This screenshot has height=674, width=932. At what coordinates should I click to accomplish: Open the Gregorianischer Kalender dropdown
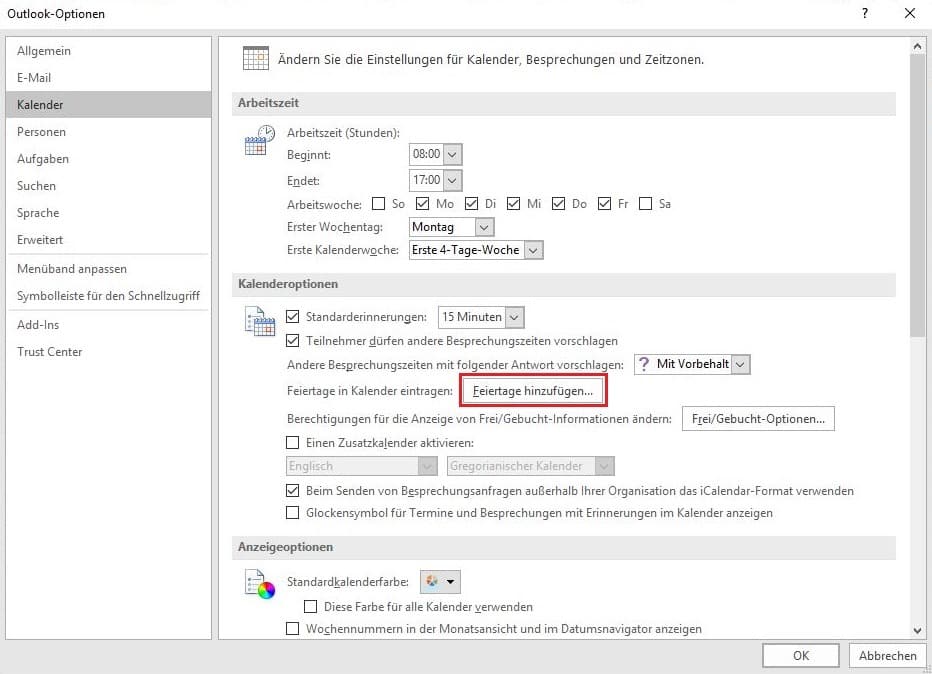pyautogui.click(x=604, y=466)
